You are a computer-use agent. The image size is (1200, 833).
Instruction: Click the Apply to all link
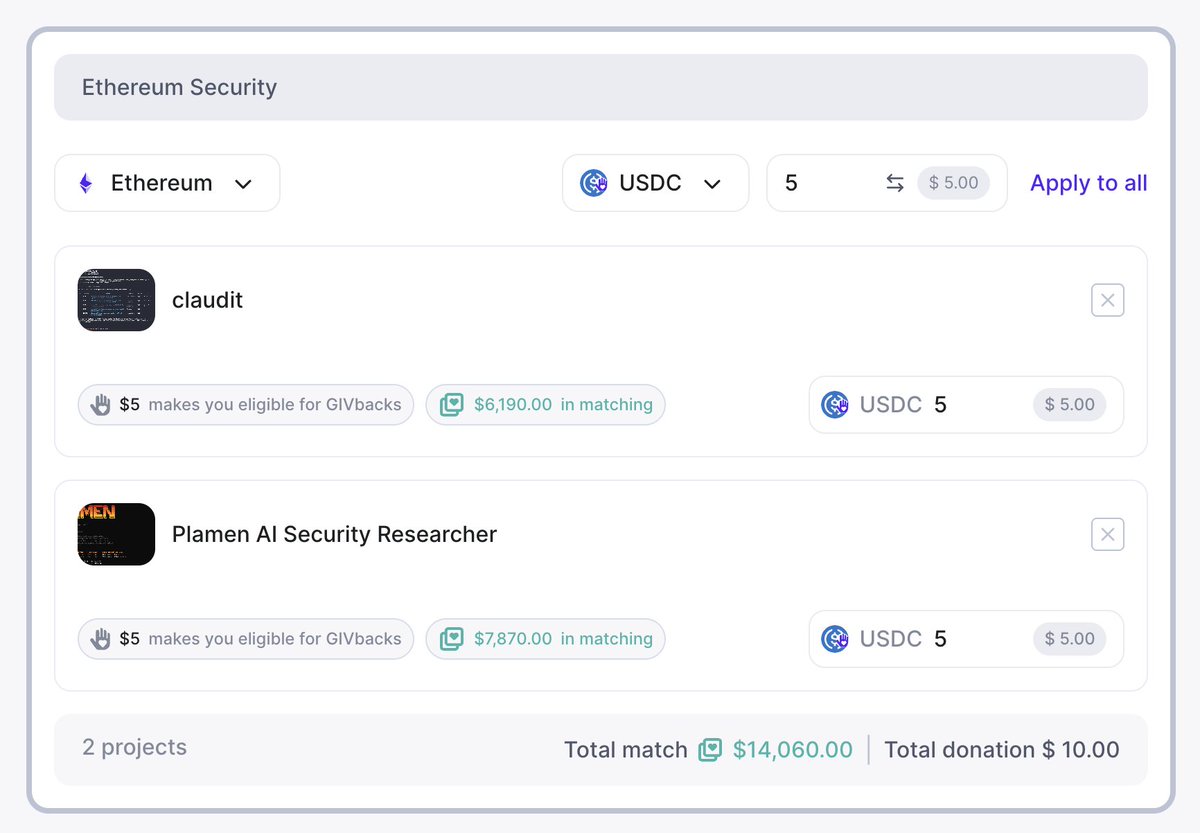pyautogui.click(x=1089, y=183)
